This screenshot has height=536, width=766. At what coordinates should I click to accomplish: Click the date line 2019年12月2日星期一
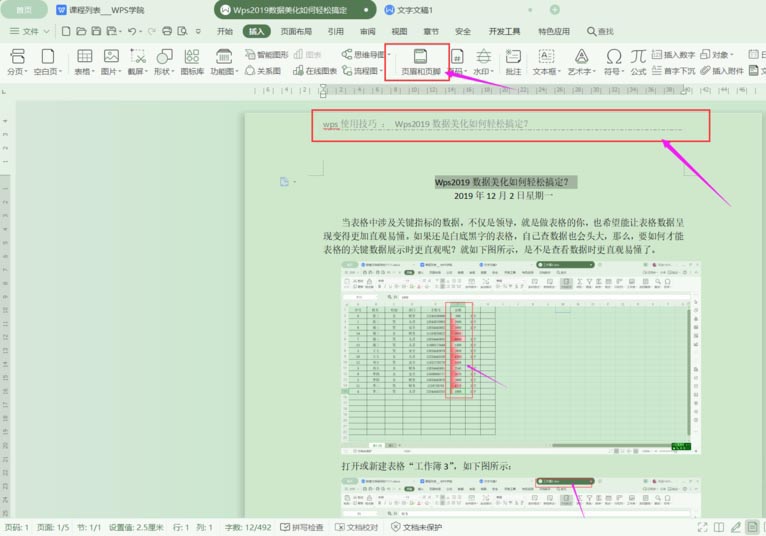pos(503,195)
